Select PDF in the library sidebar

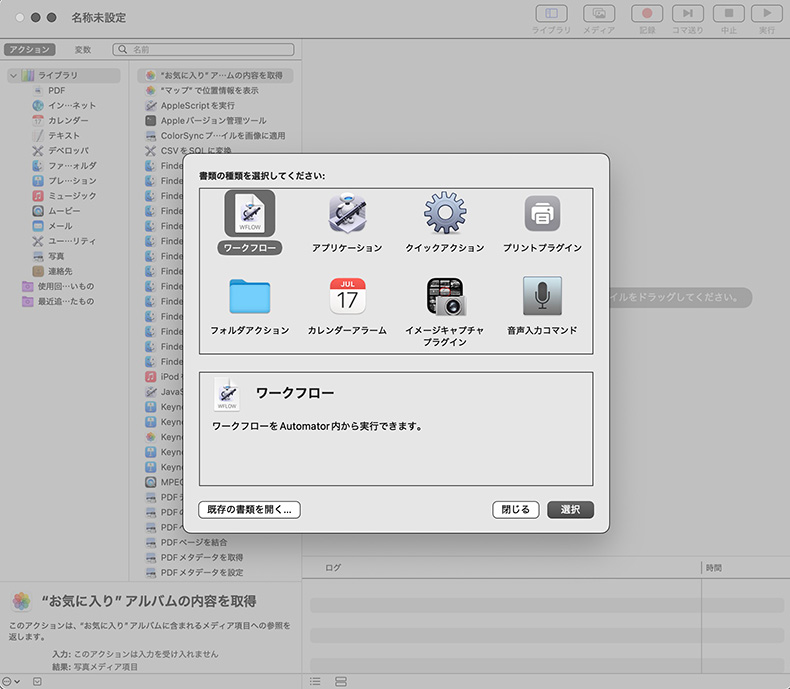tap(56, 91)
